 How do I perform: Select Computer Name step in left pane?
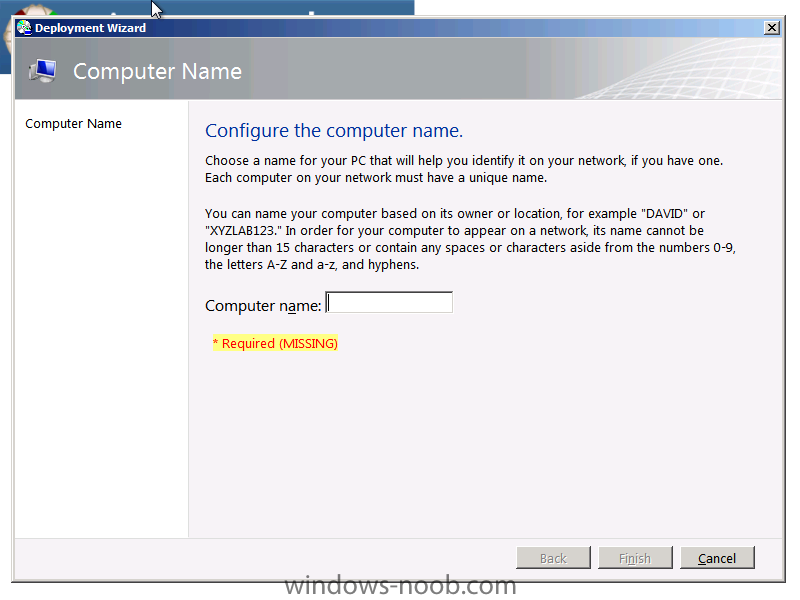pos(73,123)
